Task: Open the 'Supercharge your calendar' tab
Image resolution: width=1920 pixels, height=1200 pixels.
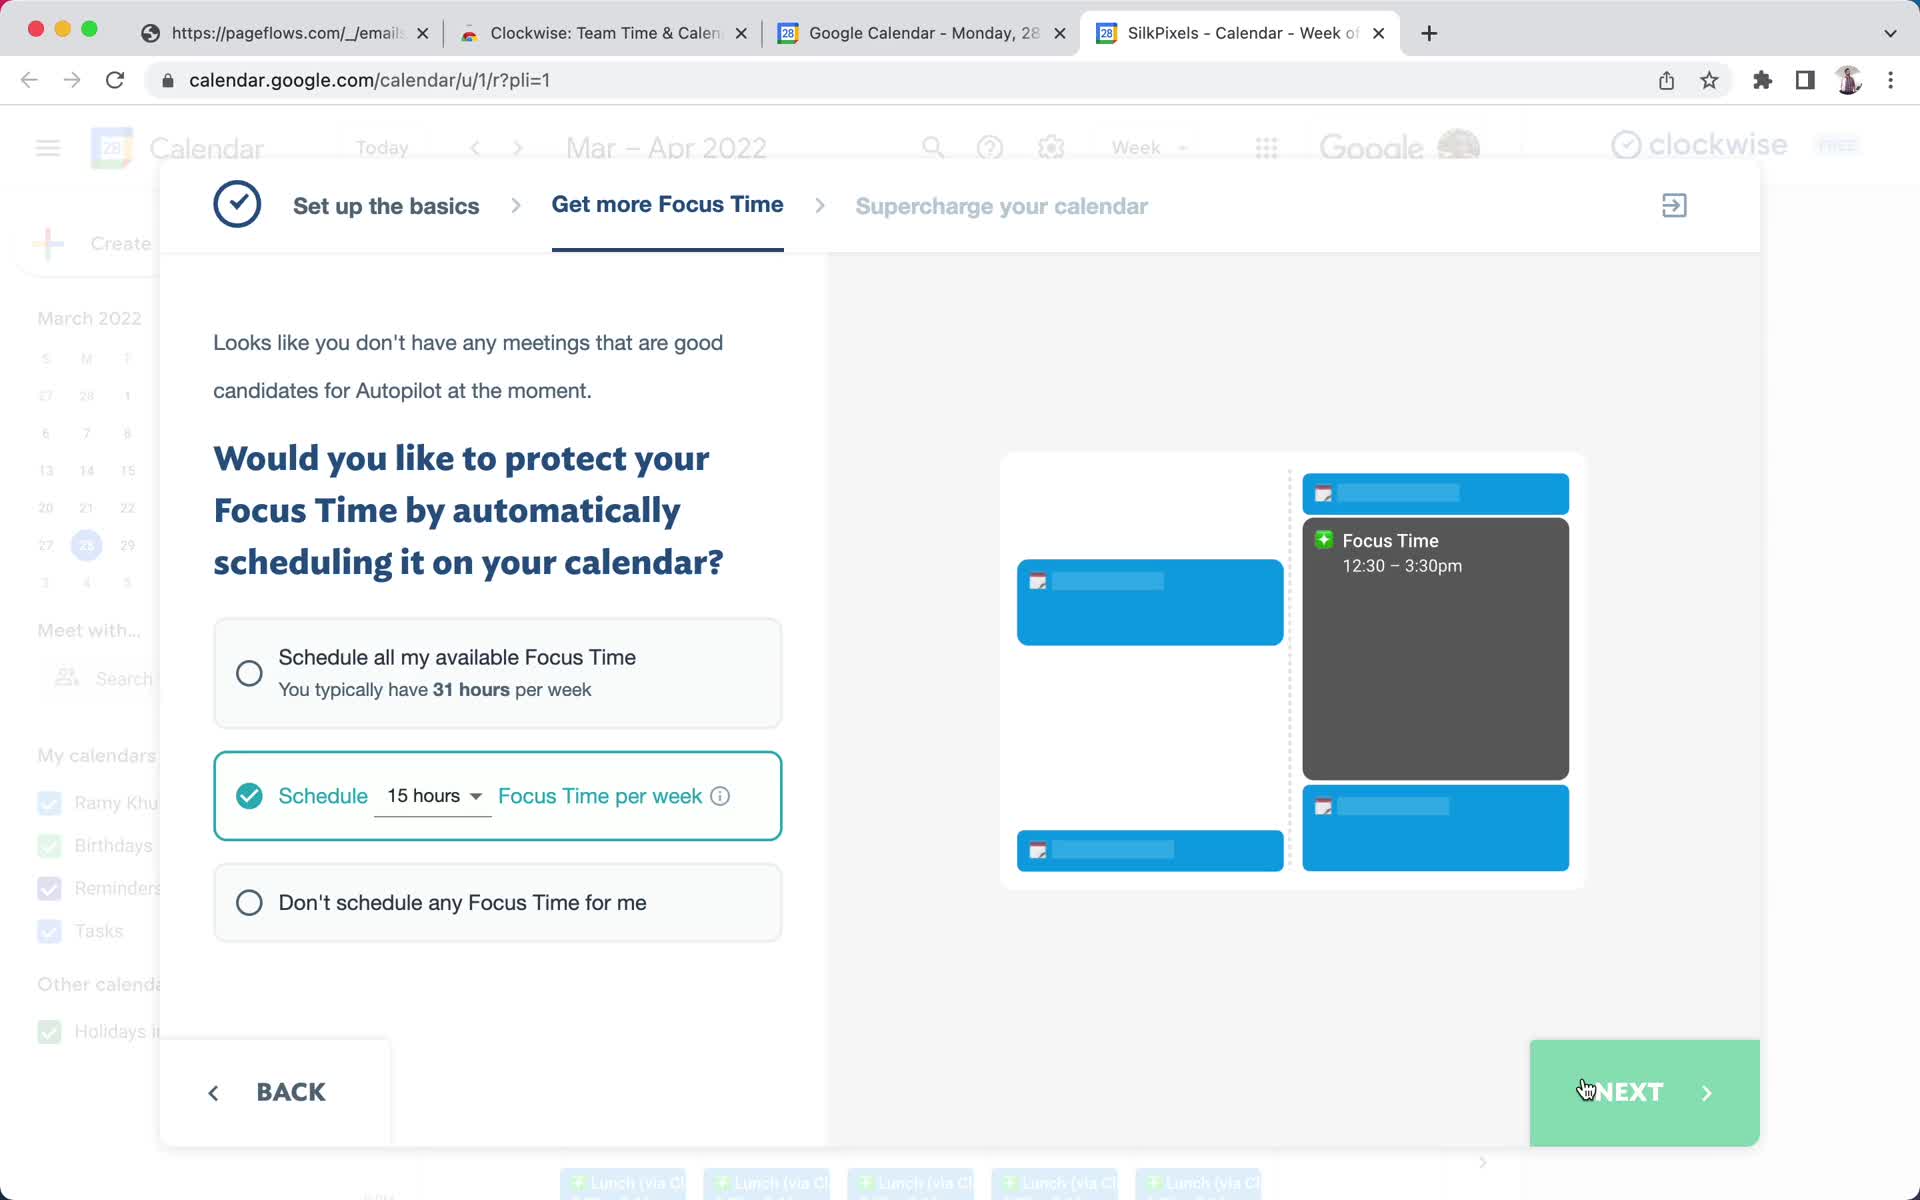Action: point(1001,205)
